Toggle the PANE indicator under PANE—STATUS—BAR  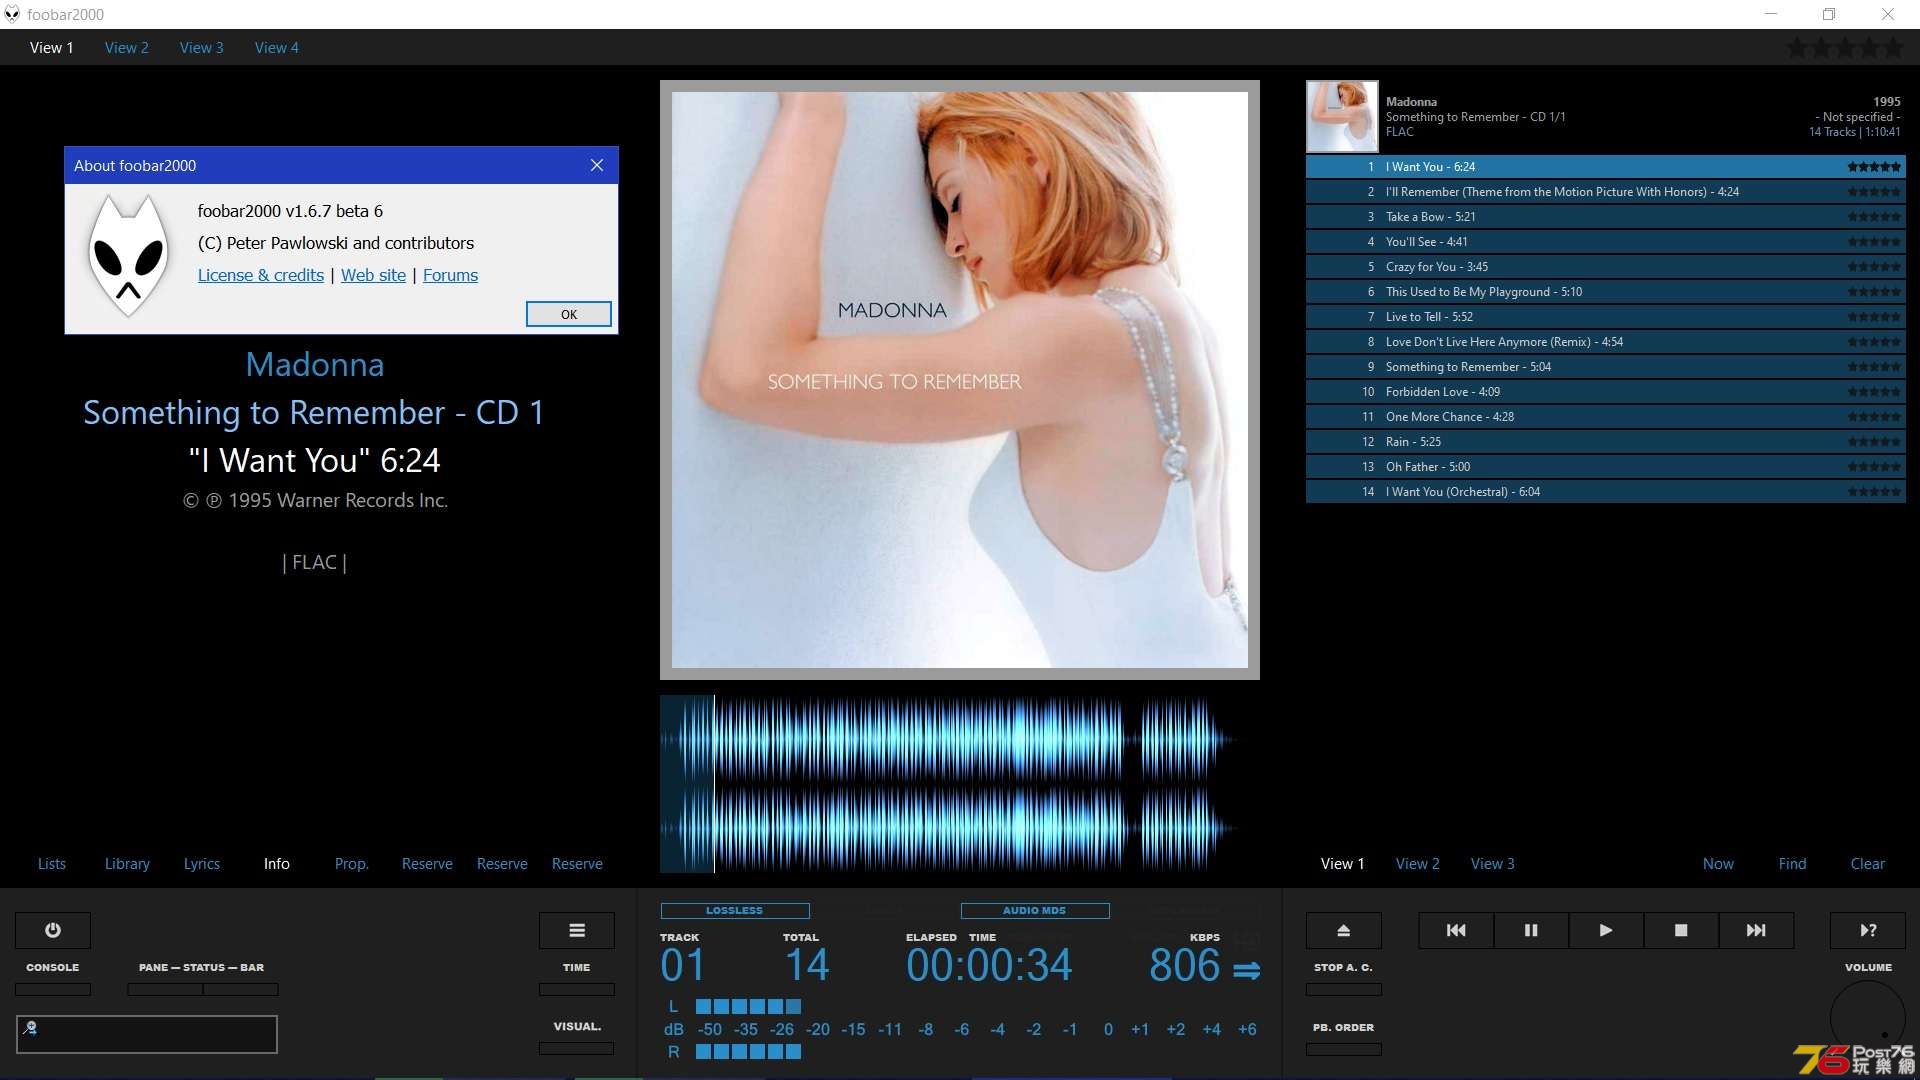[x=165, y=989]
